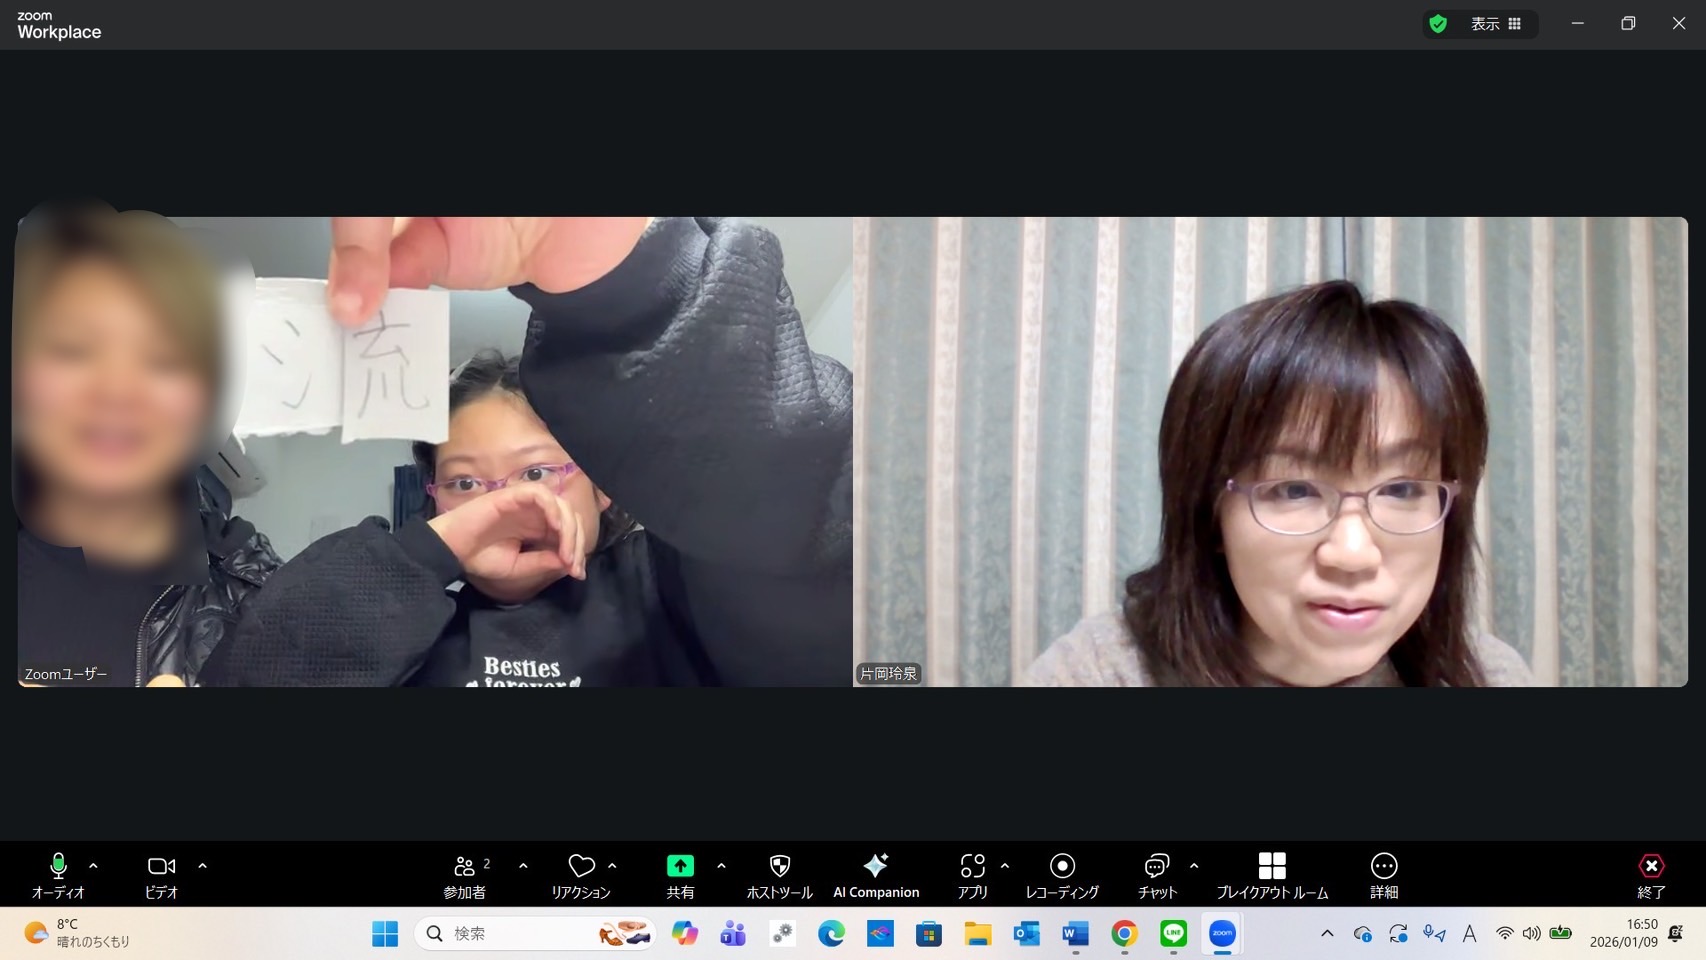Open Host Tools shield icon
Image resolution: width=1706 pixels, height=960 pixels.
[780, 866]
